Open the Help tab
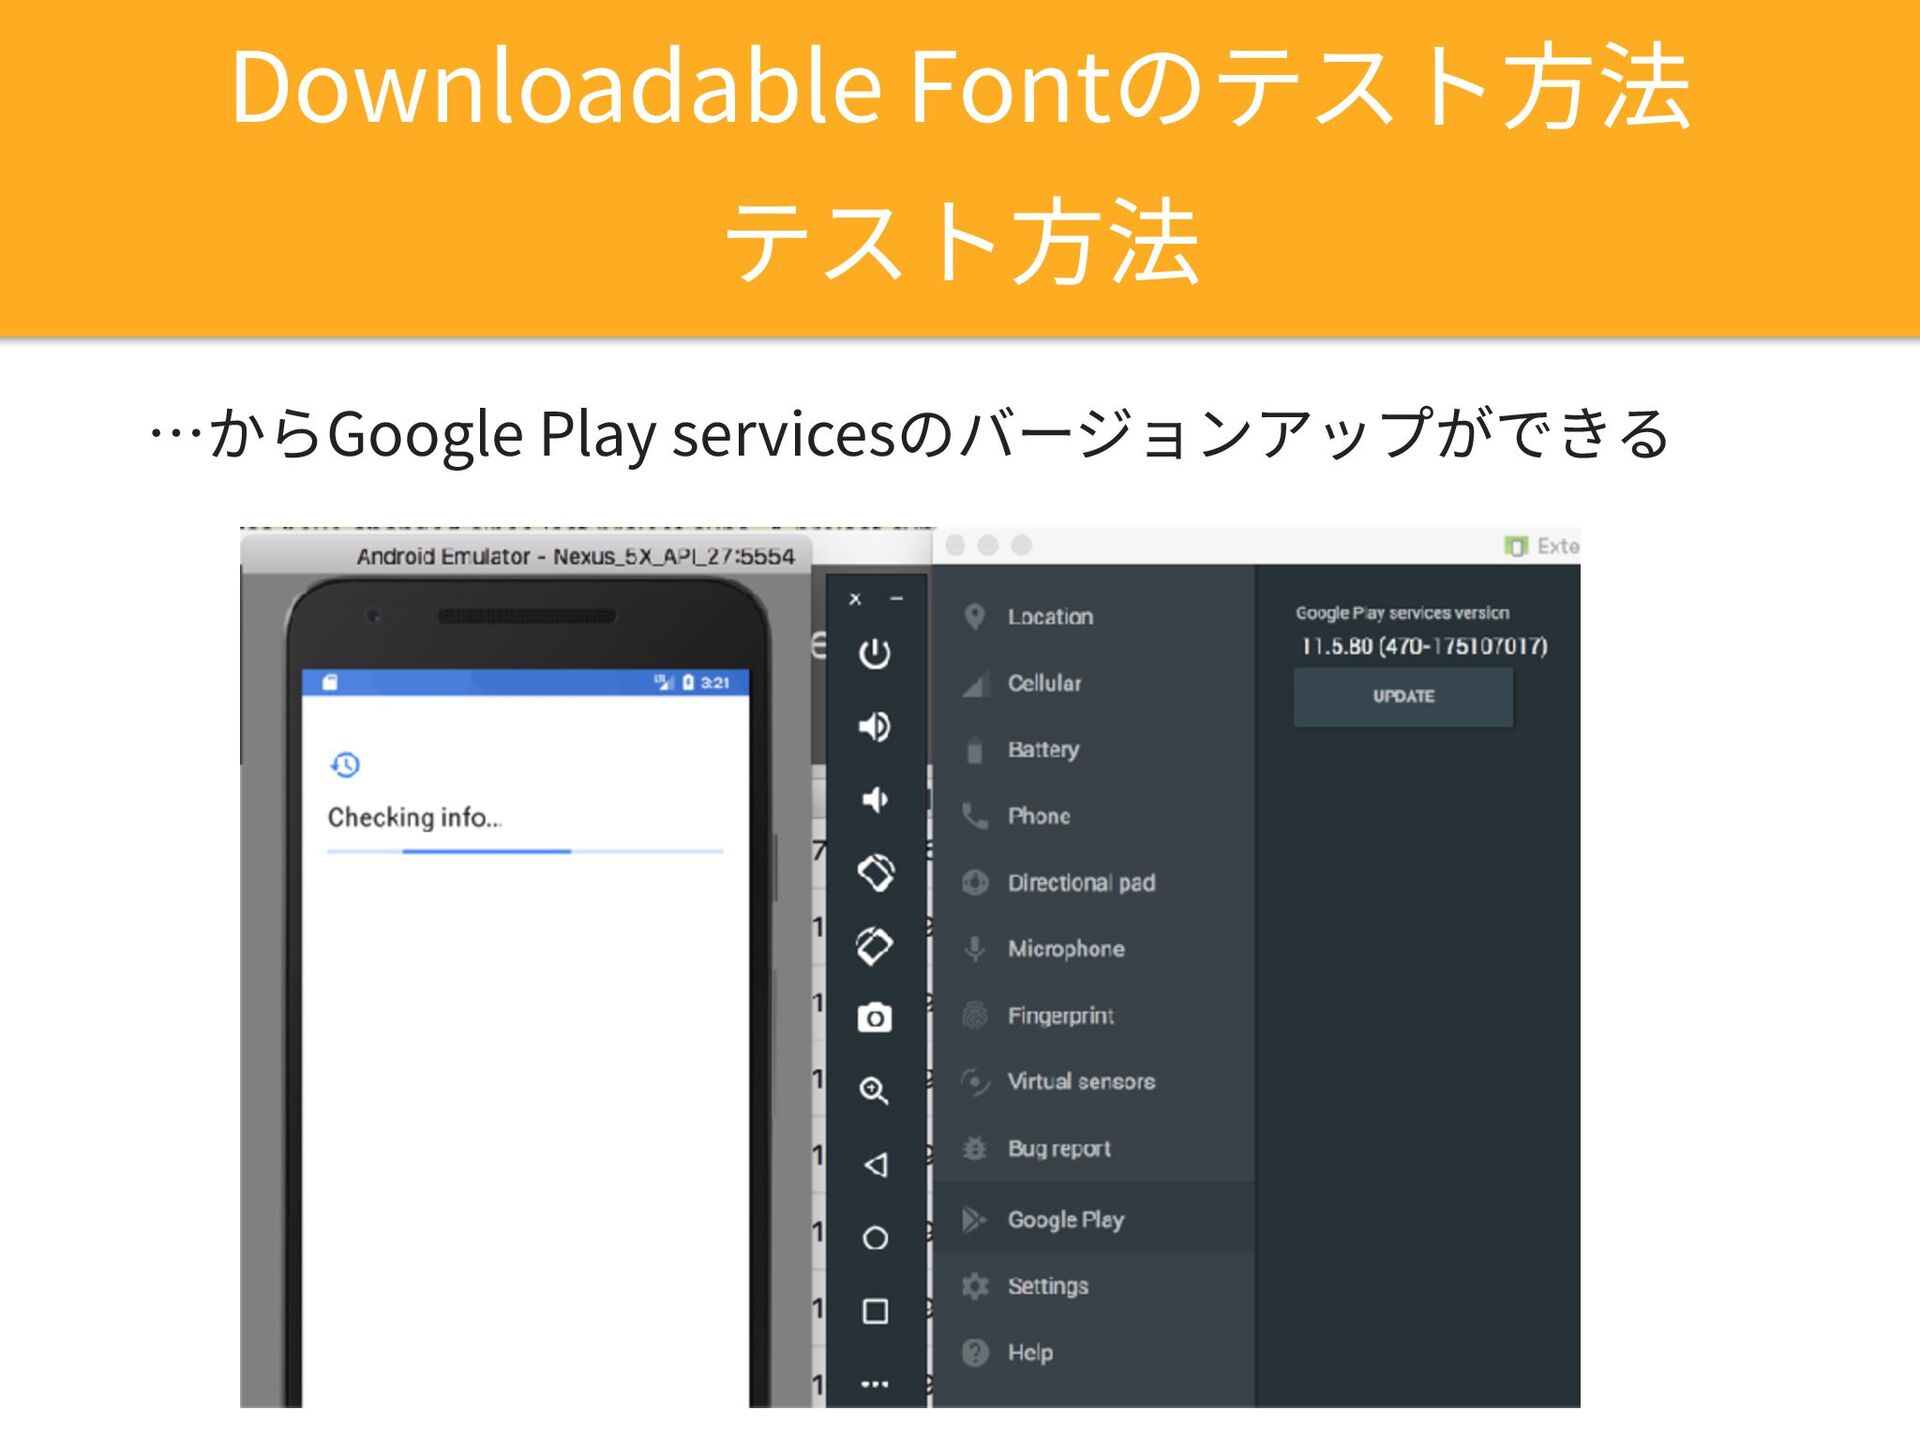The width and height of the screenshot is (1920, 1440). point(1093,1353)
